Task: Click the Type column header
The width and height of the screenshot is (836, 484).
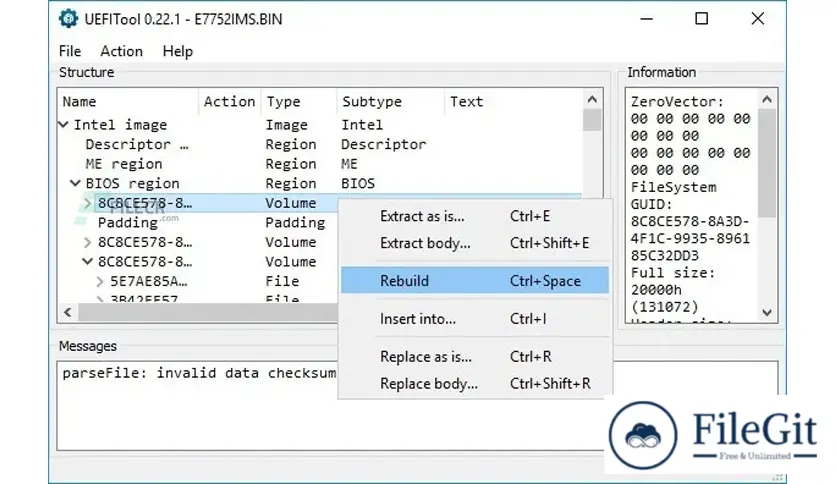Action: [299, 101]
